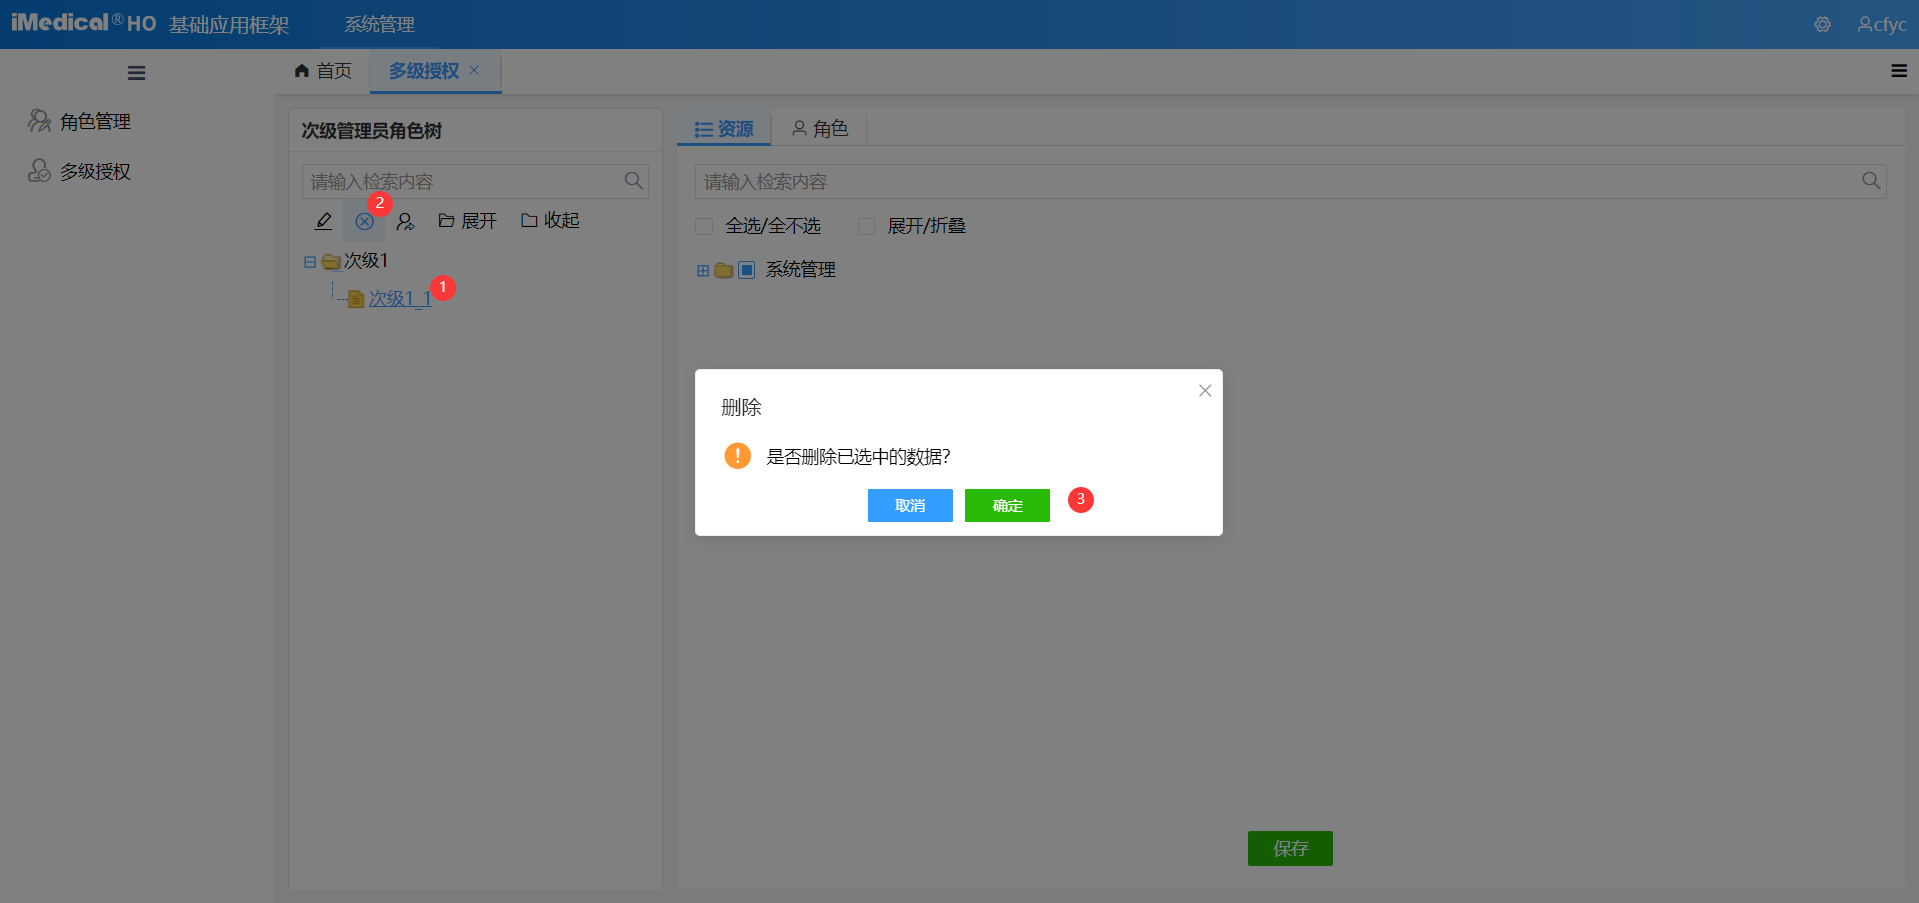Click the add-user authorization icon in role tree toolbar
This screenshot has height=903, width=1919.
(x=406, y=220)
